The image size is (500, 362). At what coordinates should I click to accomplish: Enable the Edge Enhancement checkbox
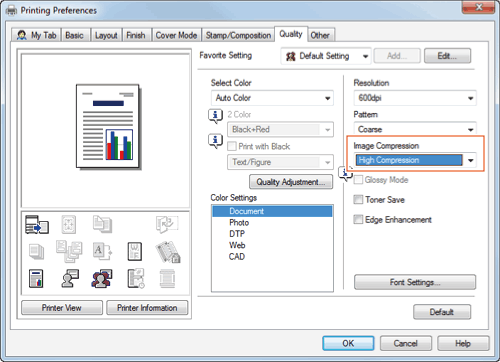358,219
